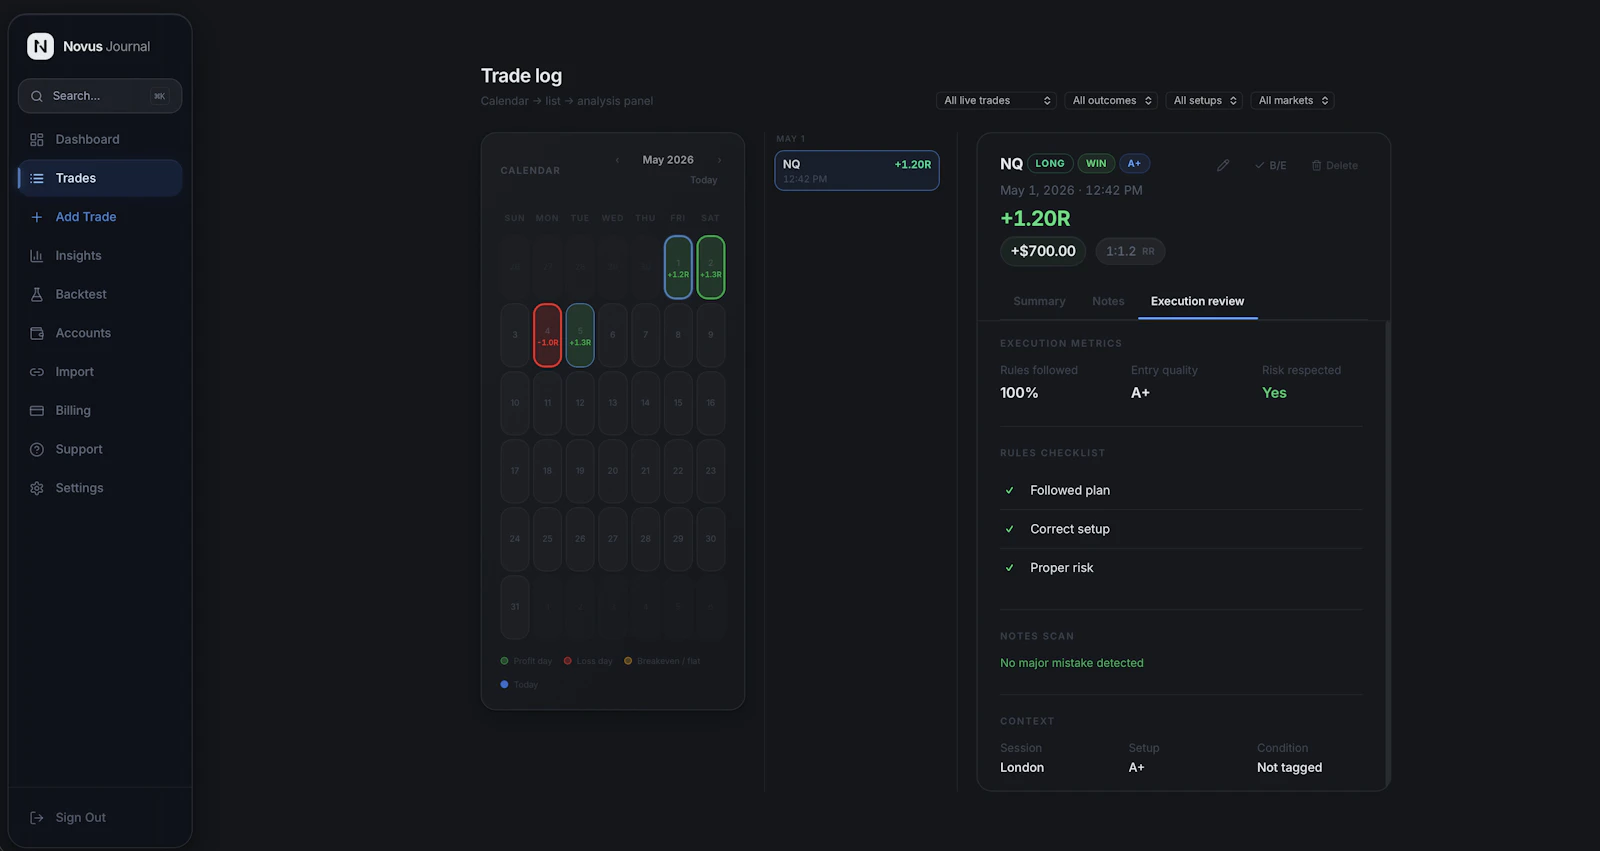Toggle the Correct setup checkmark
Viewport: 1600px width, 851px height.
tap(1009, 529)
